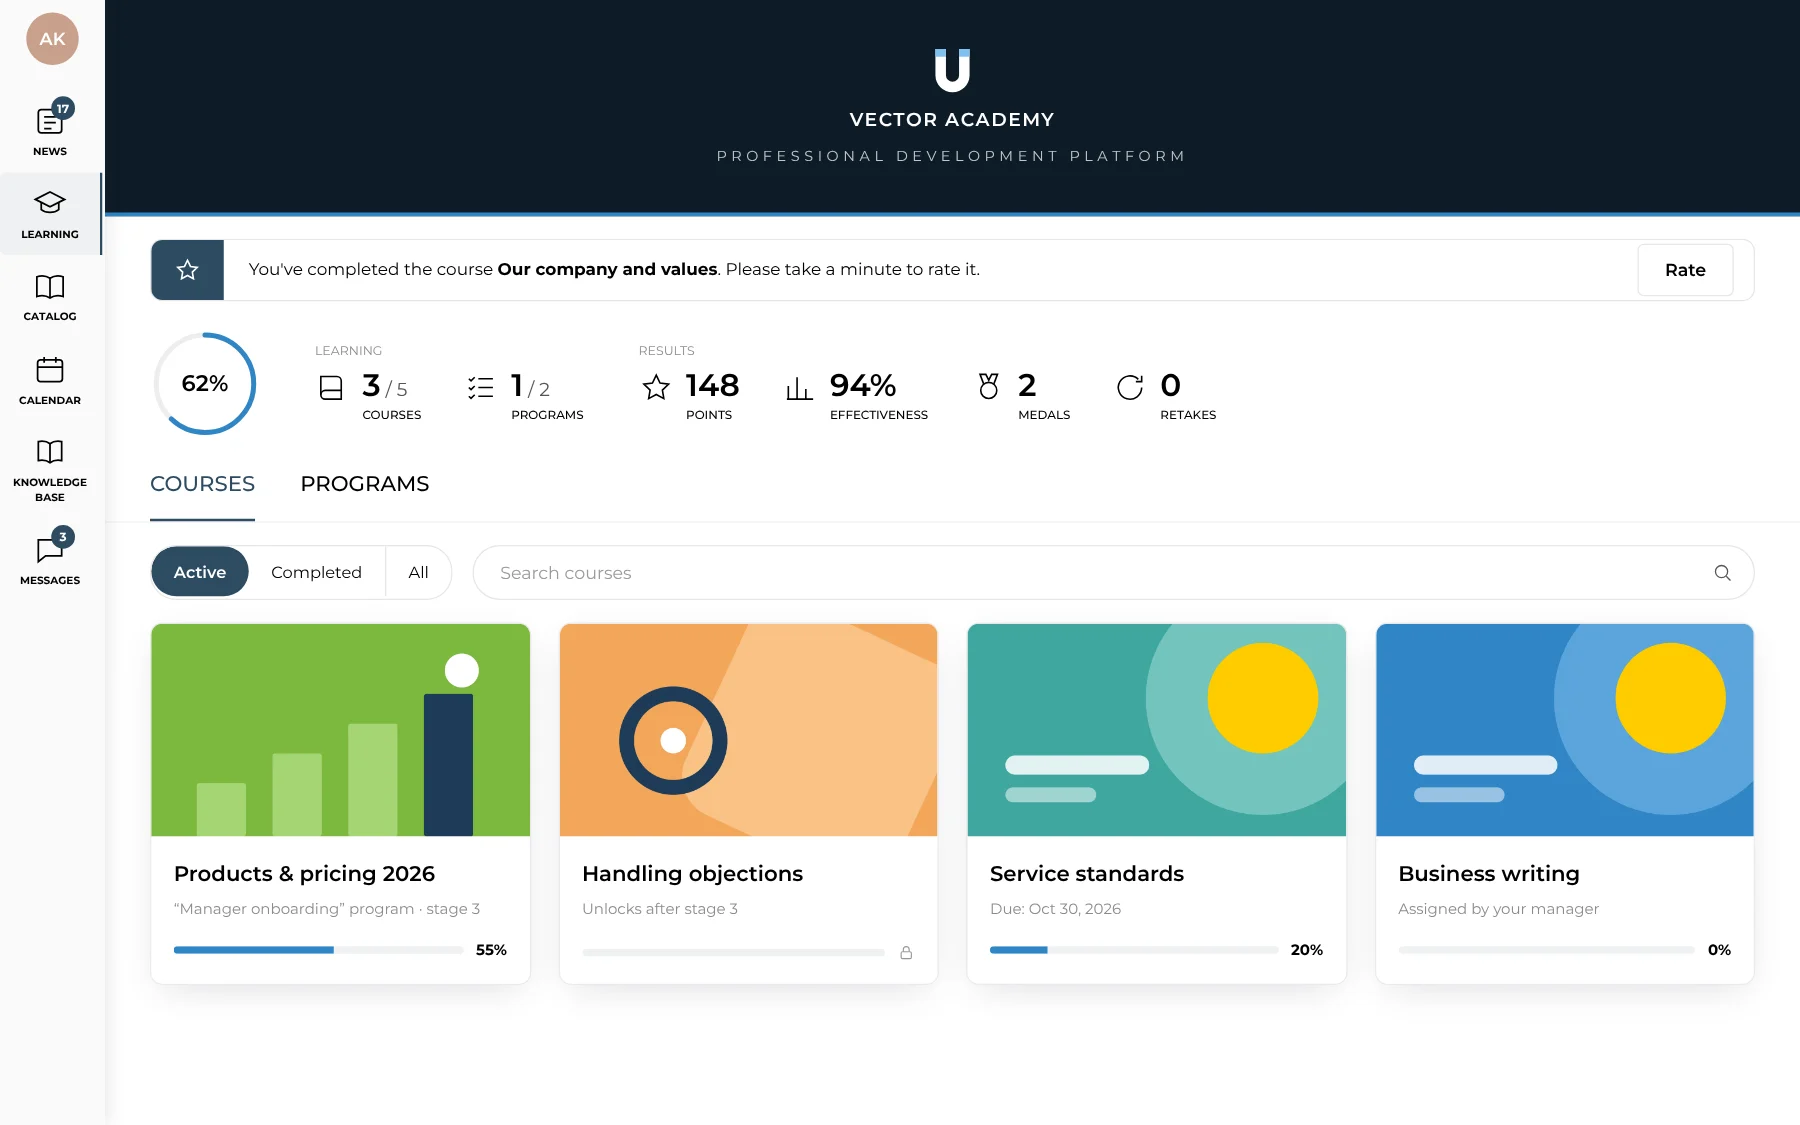Open the Knowledge Base from sidebar

[x=50, y=470]
